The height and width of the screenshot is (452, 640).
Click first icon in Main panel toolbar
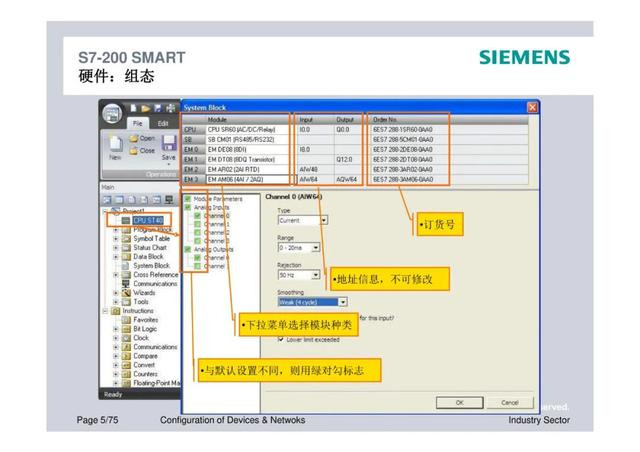click(x=107, y=200)
